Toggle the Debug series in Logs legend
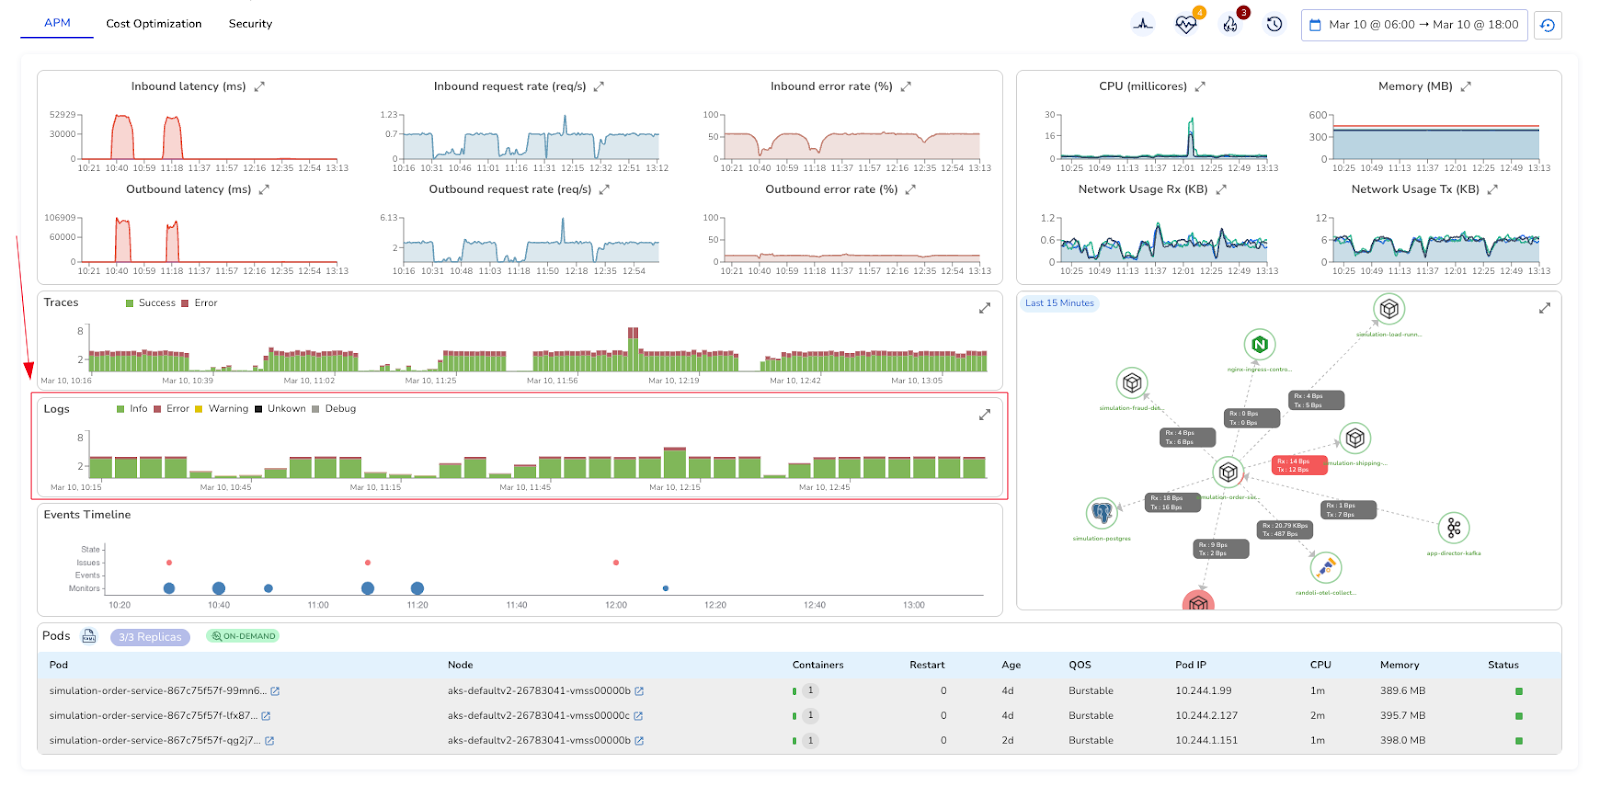 tap(334, 409)
